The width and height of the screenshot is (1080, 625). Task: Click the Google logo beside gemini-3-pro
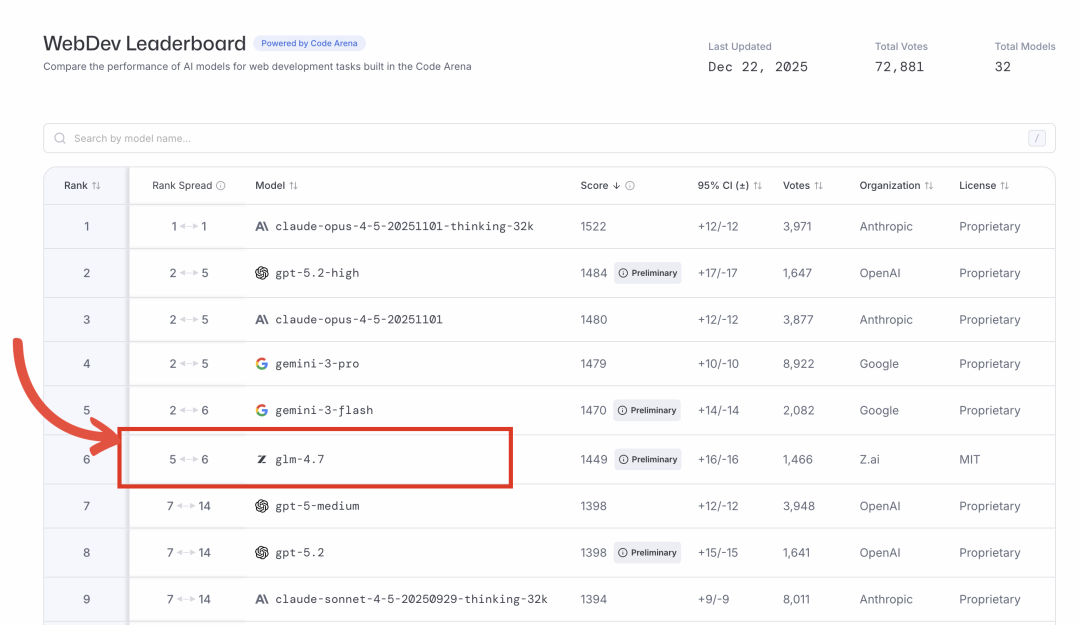(x=262, y=364)
